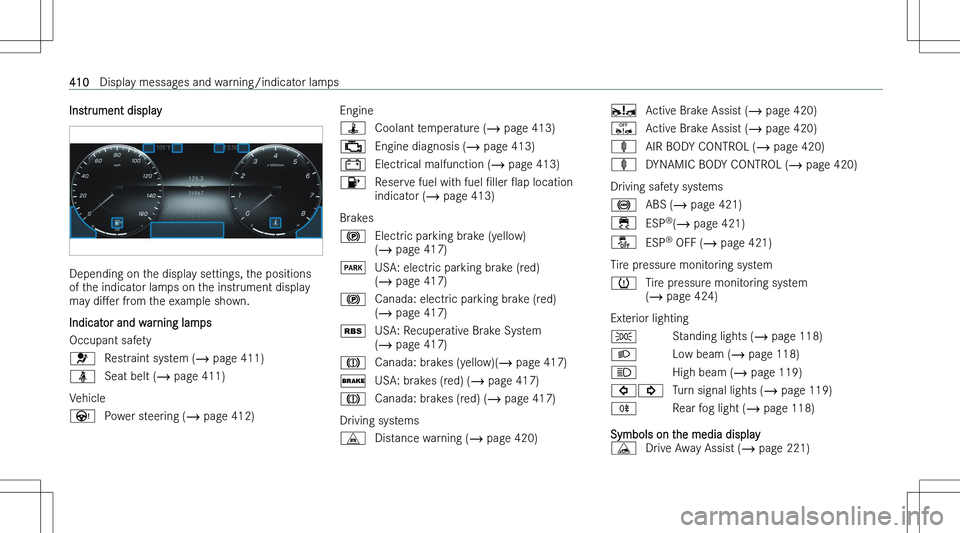Click the Tire pressure monitoring icon
The height and width of the screenshot is (533, 960).
tap(623, 283)
